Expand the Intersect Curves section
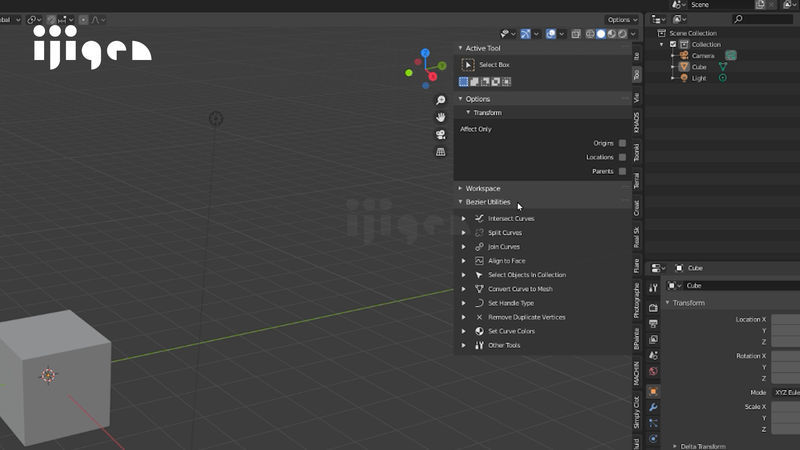Image resolution: width=800 pixels, height=450 pixels. (464, 218)
